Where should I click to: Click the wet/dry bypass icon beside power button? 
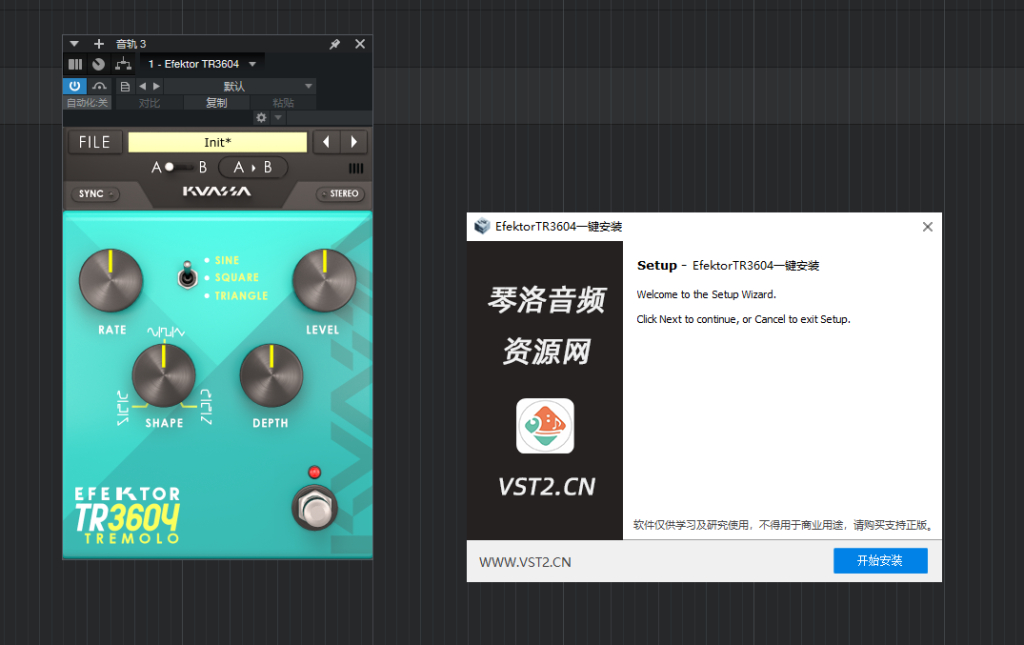click(98, 87)
